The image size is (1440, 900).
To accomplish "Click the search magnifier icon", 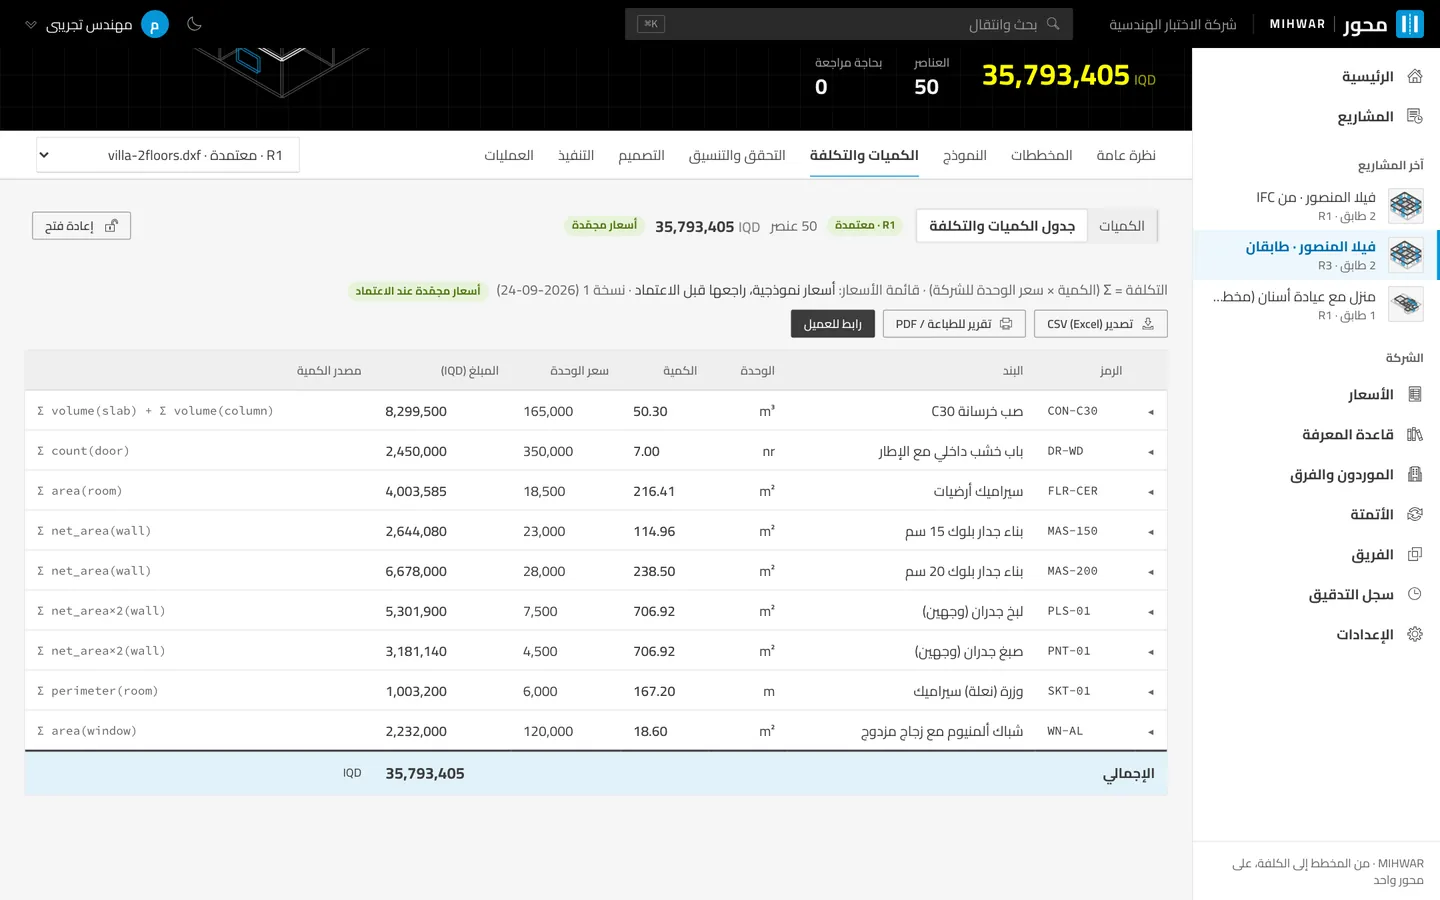I will click(x=1053, y=24).
